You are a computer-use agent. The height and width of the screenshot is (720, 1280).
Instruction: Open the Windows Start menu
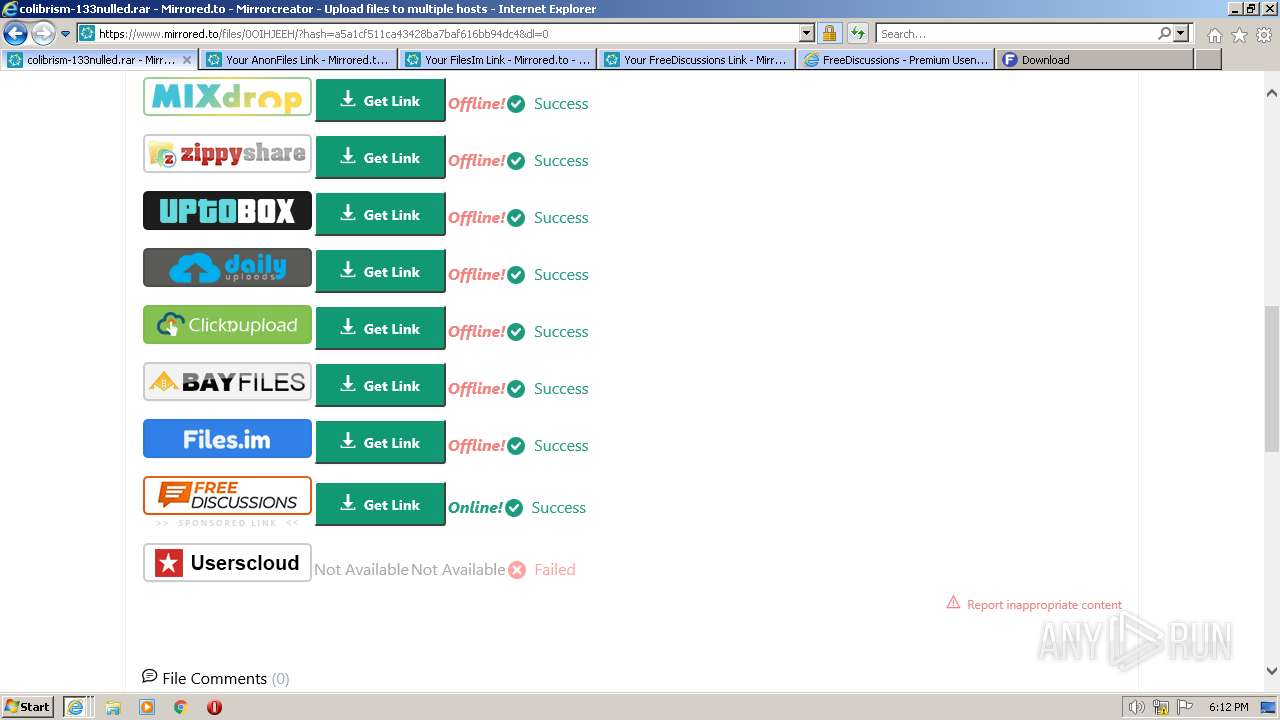[x=28, y=706]
